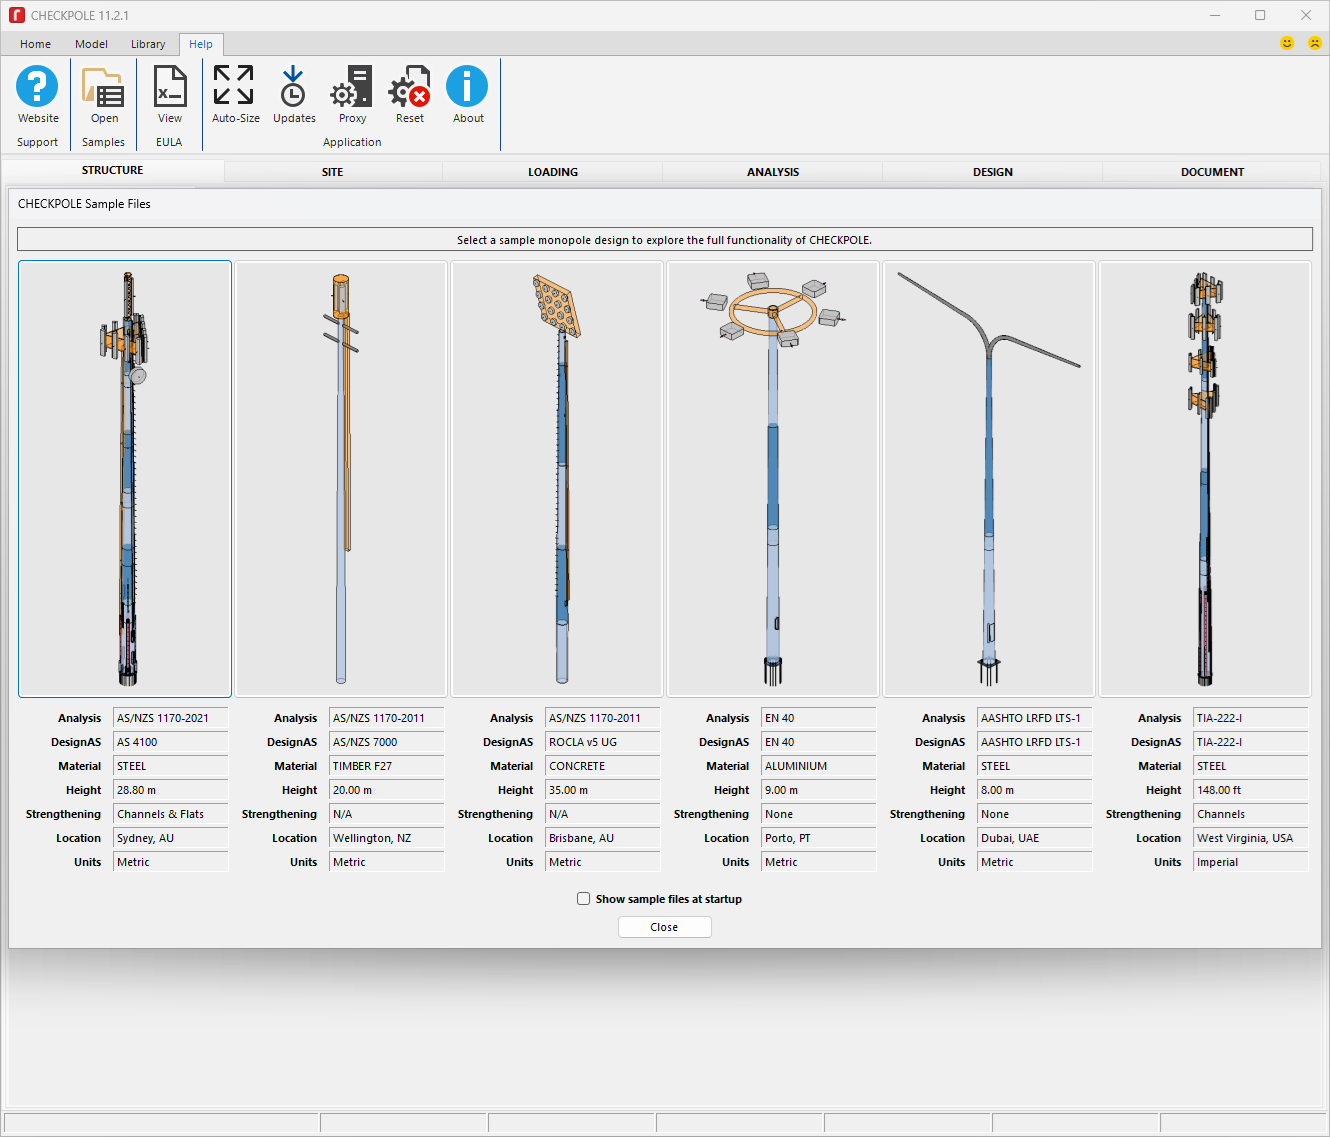
Task: Select the Help ribbon tab
Action: (x=201, y=44)
